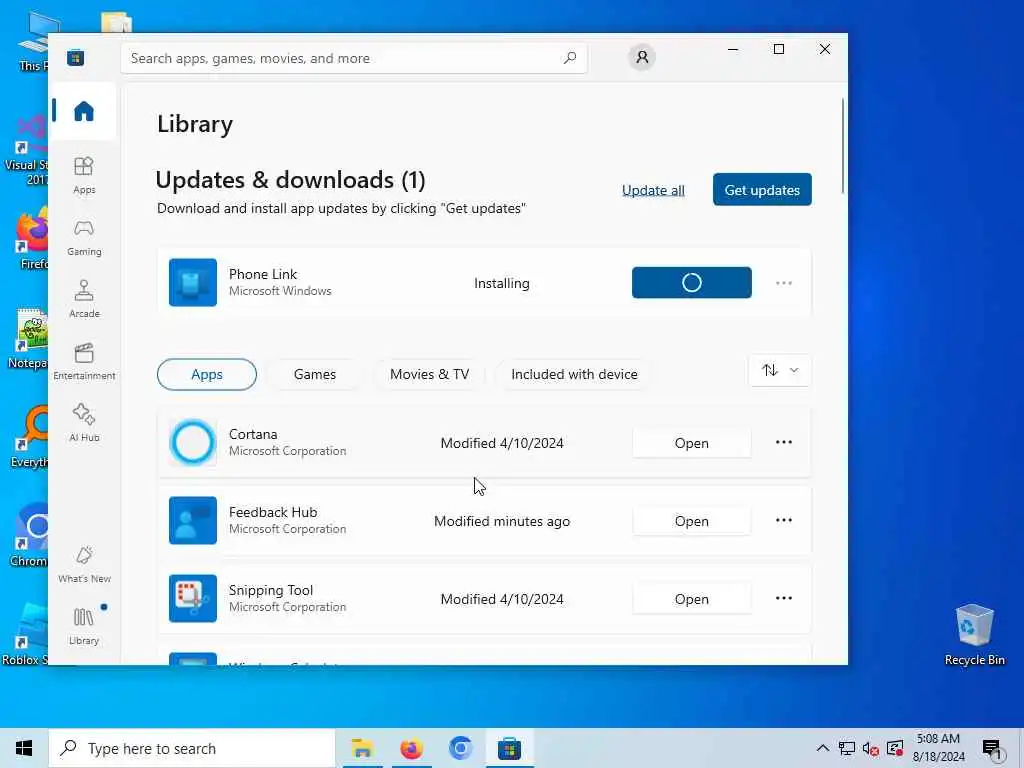Click the Update all link
1024x768 pixels.
653,190
